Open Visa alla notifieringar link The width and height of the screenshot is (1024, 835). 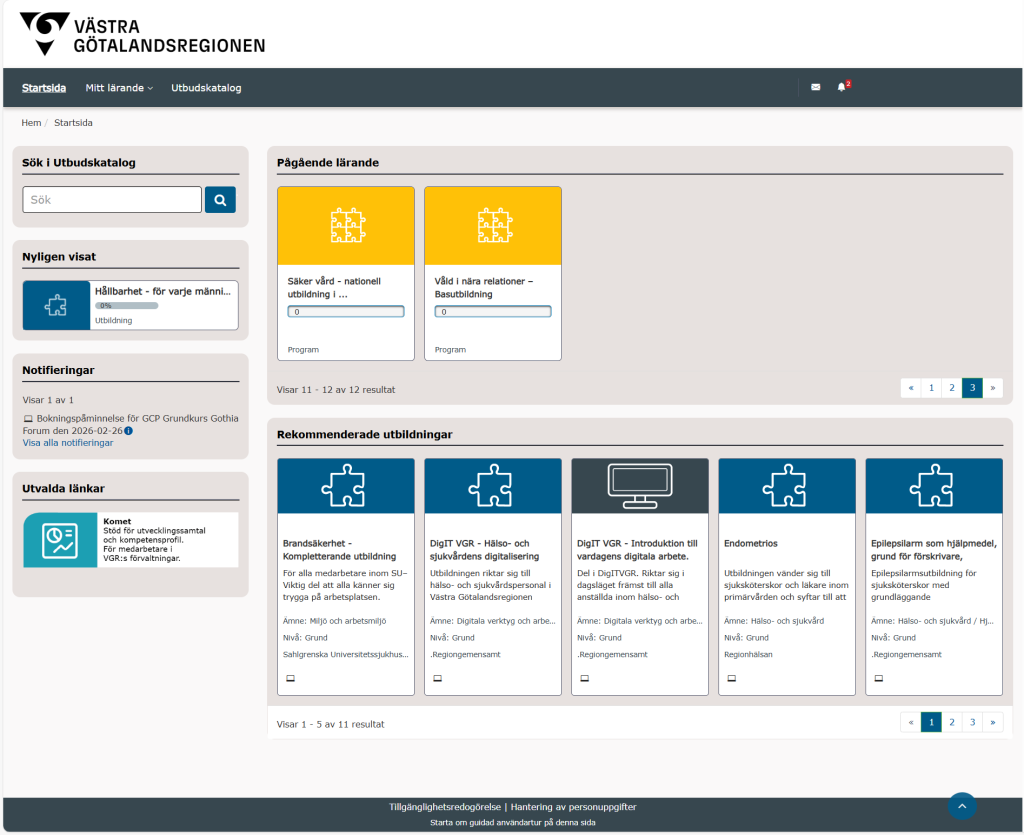(x=67, y=443)
